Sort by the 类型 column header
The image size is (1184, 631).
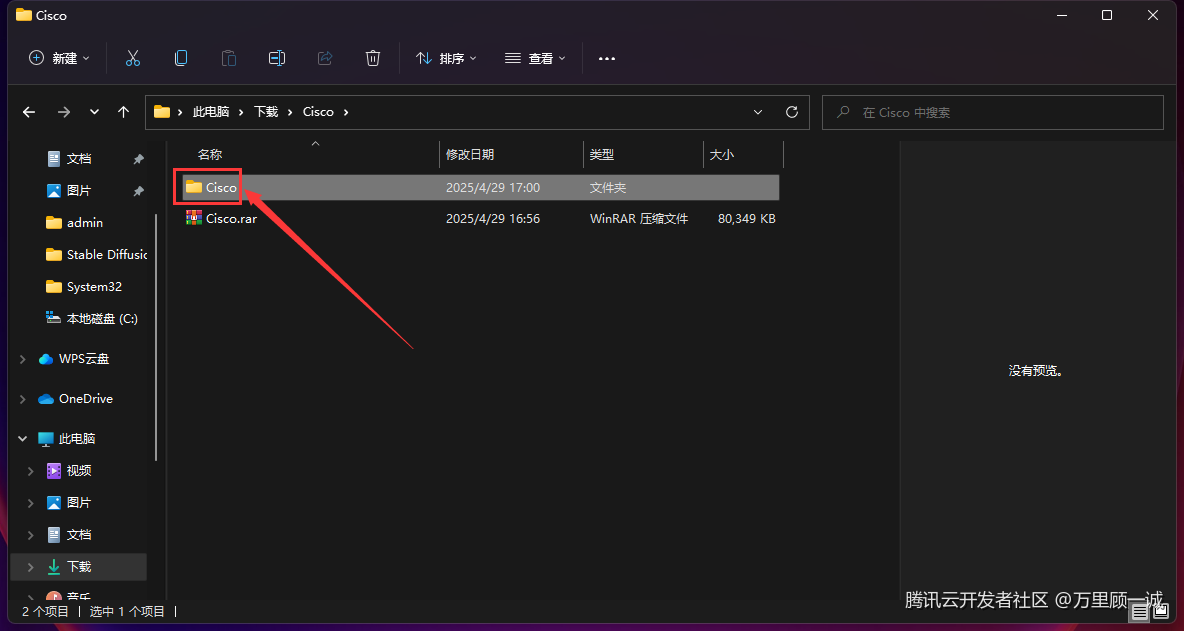(x=602, y=155)
